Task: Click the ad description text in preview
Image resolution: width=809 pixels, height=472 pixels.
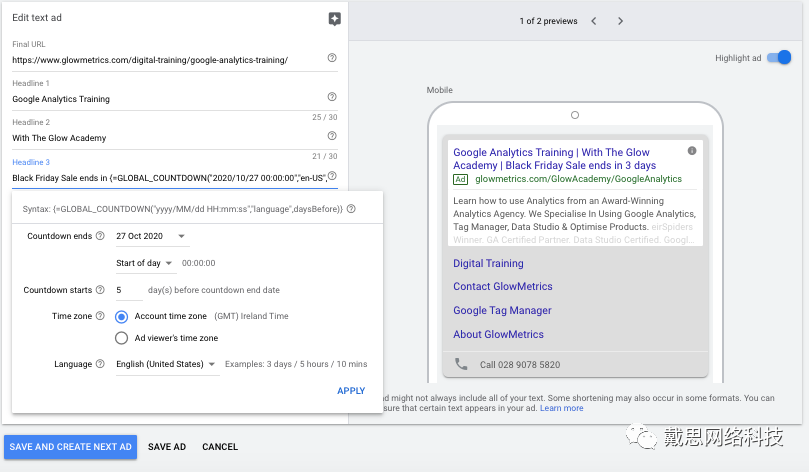Action: click(x=575, y=220)
